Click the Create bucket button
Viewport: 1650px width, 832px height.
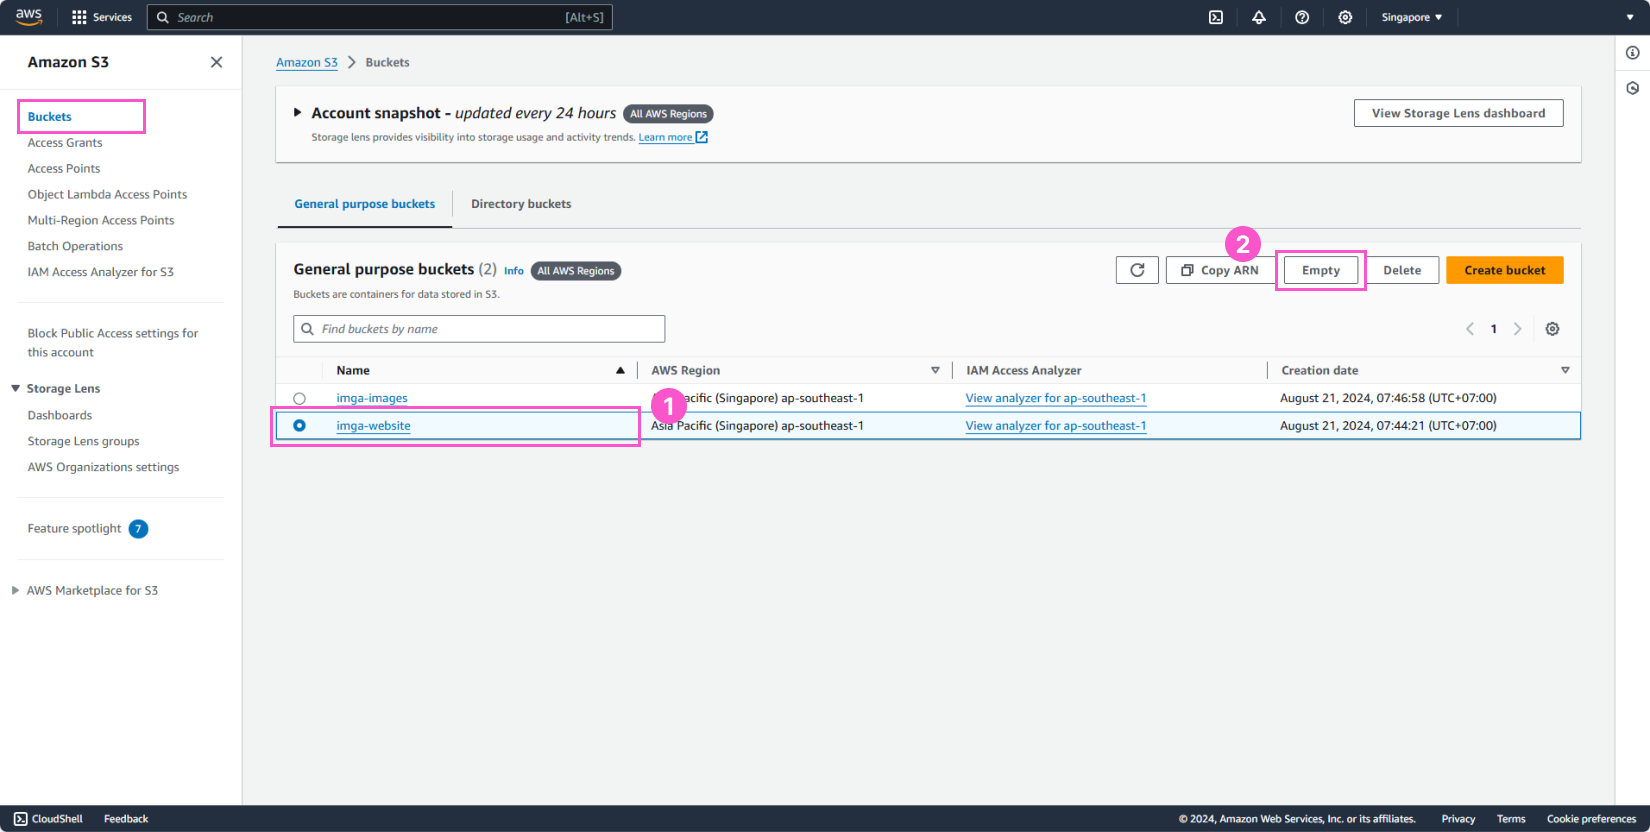(1505, 270)
